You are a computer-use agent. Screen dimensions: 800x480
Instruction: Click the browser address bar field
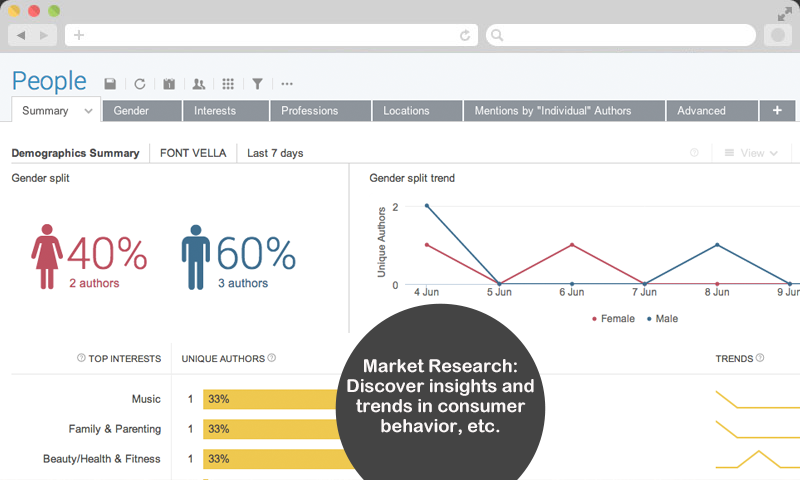pos(271,35)
